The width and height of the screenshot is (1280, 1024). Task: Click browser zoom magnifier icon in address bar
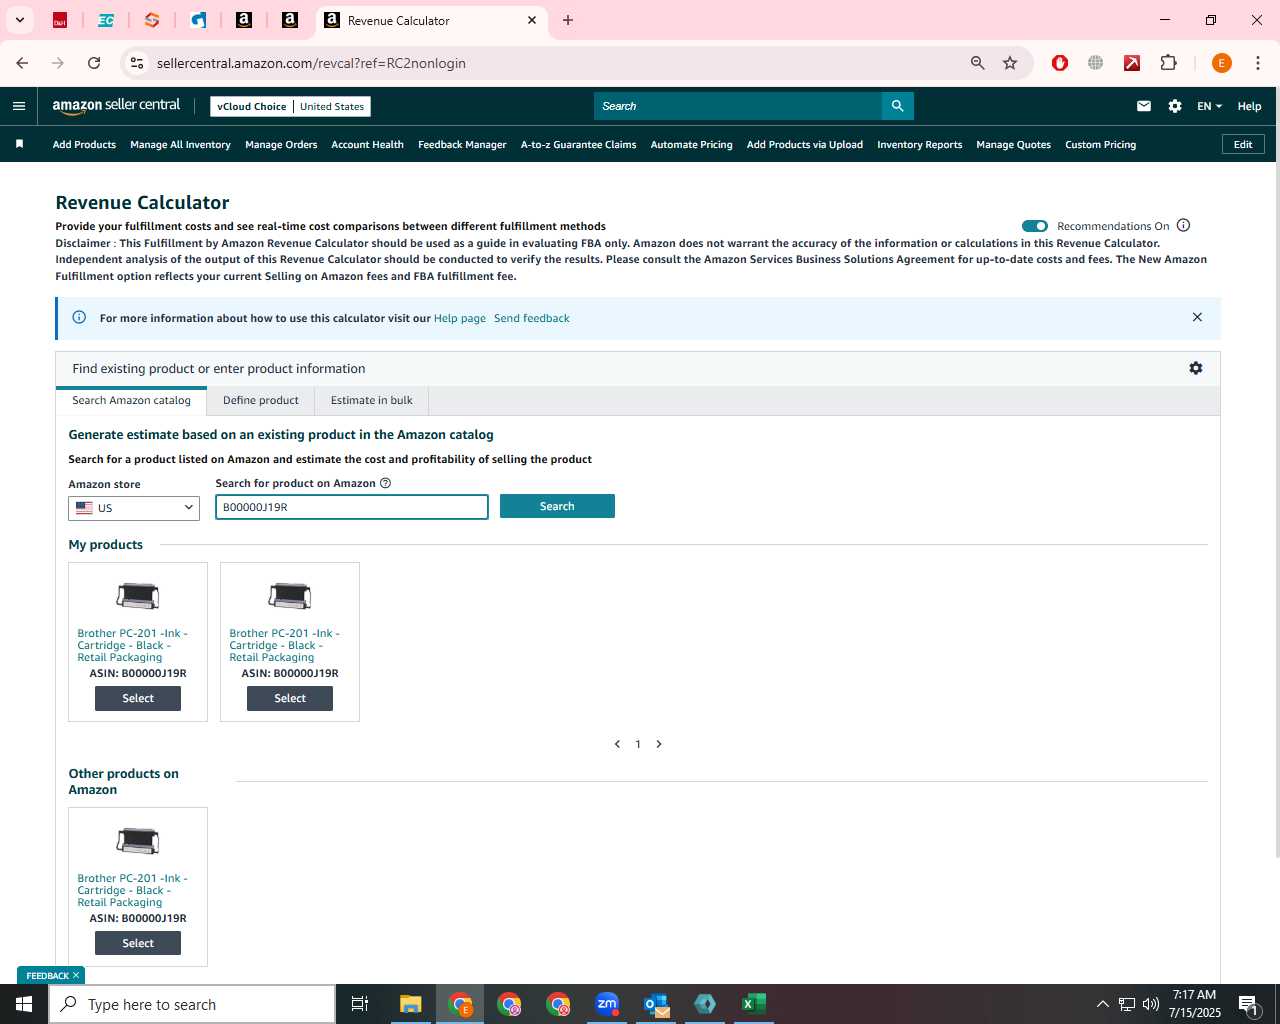pos(978,63)
